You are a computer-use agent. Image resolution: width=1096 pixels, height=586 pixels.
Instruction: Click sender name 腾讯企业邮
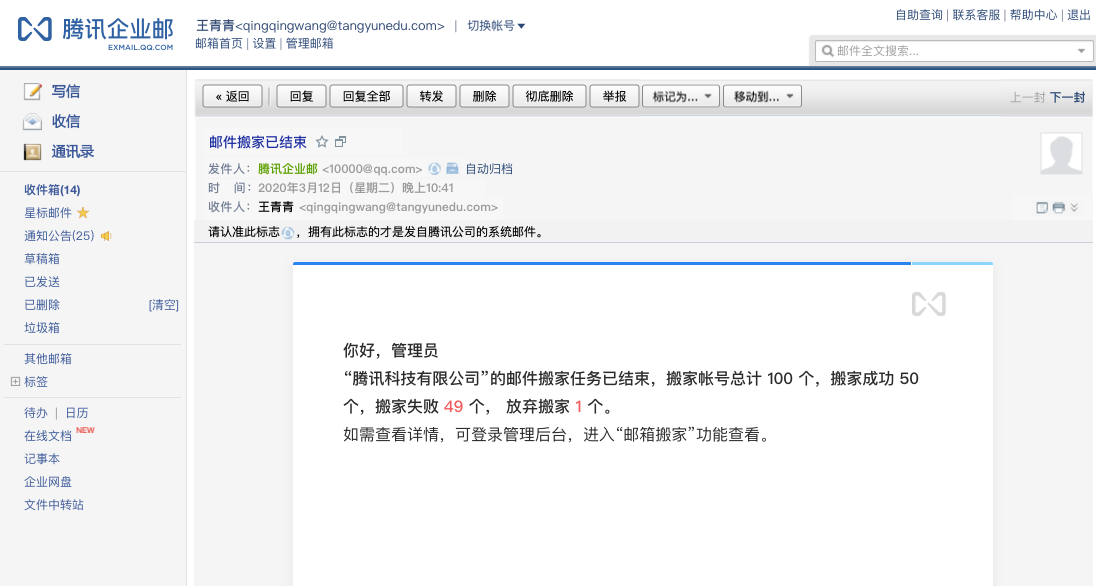(287, 169)
